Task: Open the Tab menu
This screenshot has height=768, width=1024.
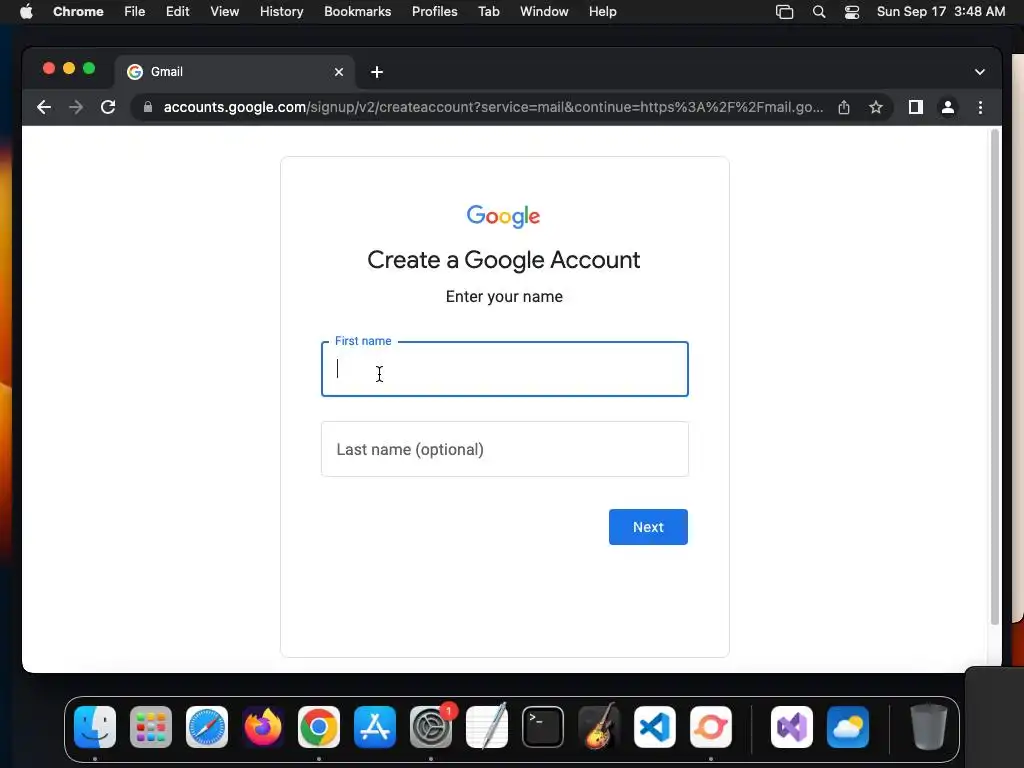Action: [488, 12]
